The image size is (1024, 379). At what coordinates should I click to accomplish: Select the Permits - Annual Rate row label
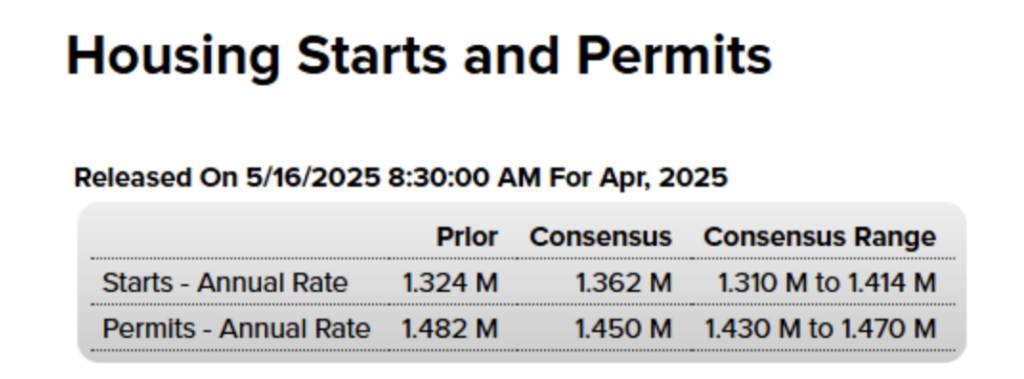(236, 328)
